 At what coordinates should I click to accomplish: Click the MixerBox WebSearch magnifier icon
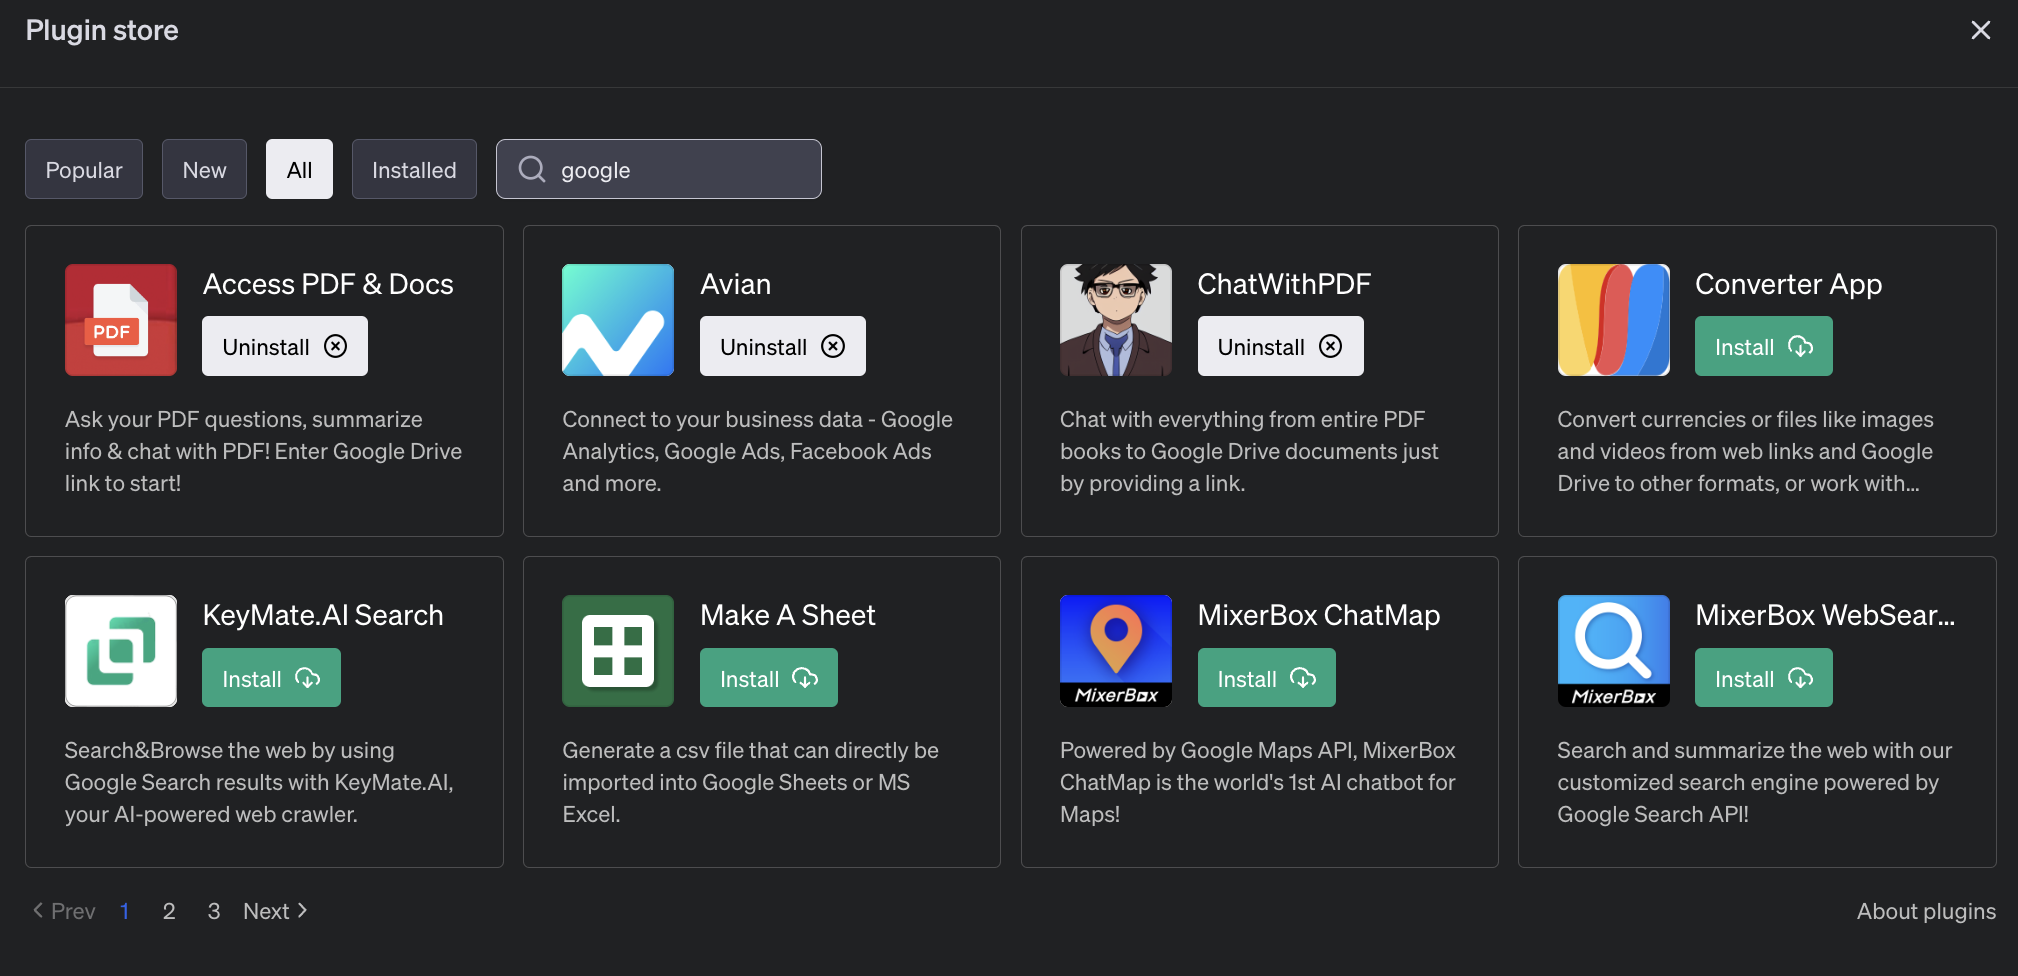[x=1612, y=651]
